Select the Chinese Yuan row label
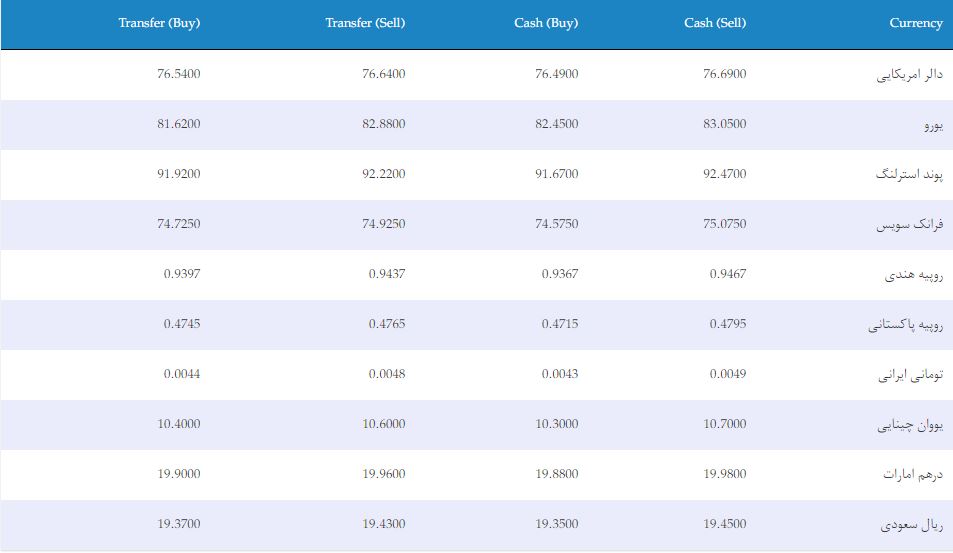Image resolution: width=953 pixels, height=553 pixels. point(910,425)
